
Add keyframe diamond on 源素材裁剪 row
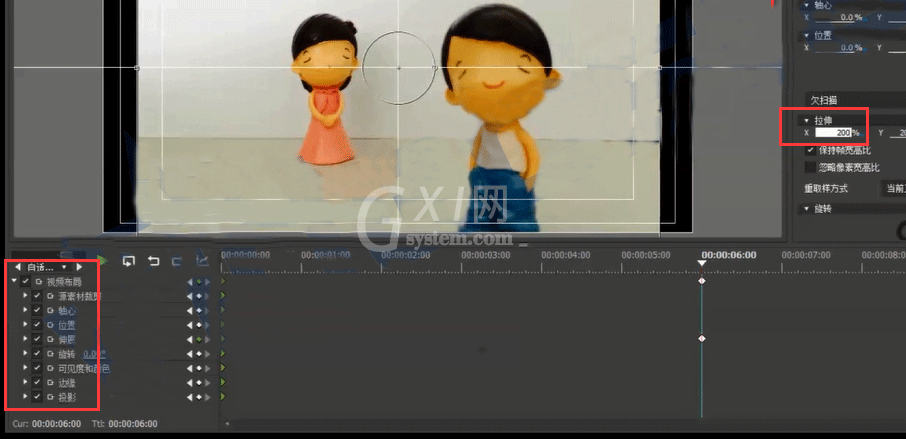click(x=198, y=296)
